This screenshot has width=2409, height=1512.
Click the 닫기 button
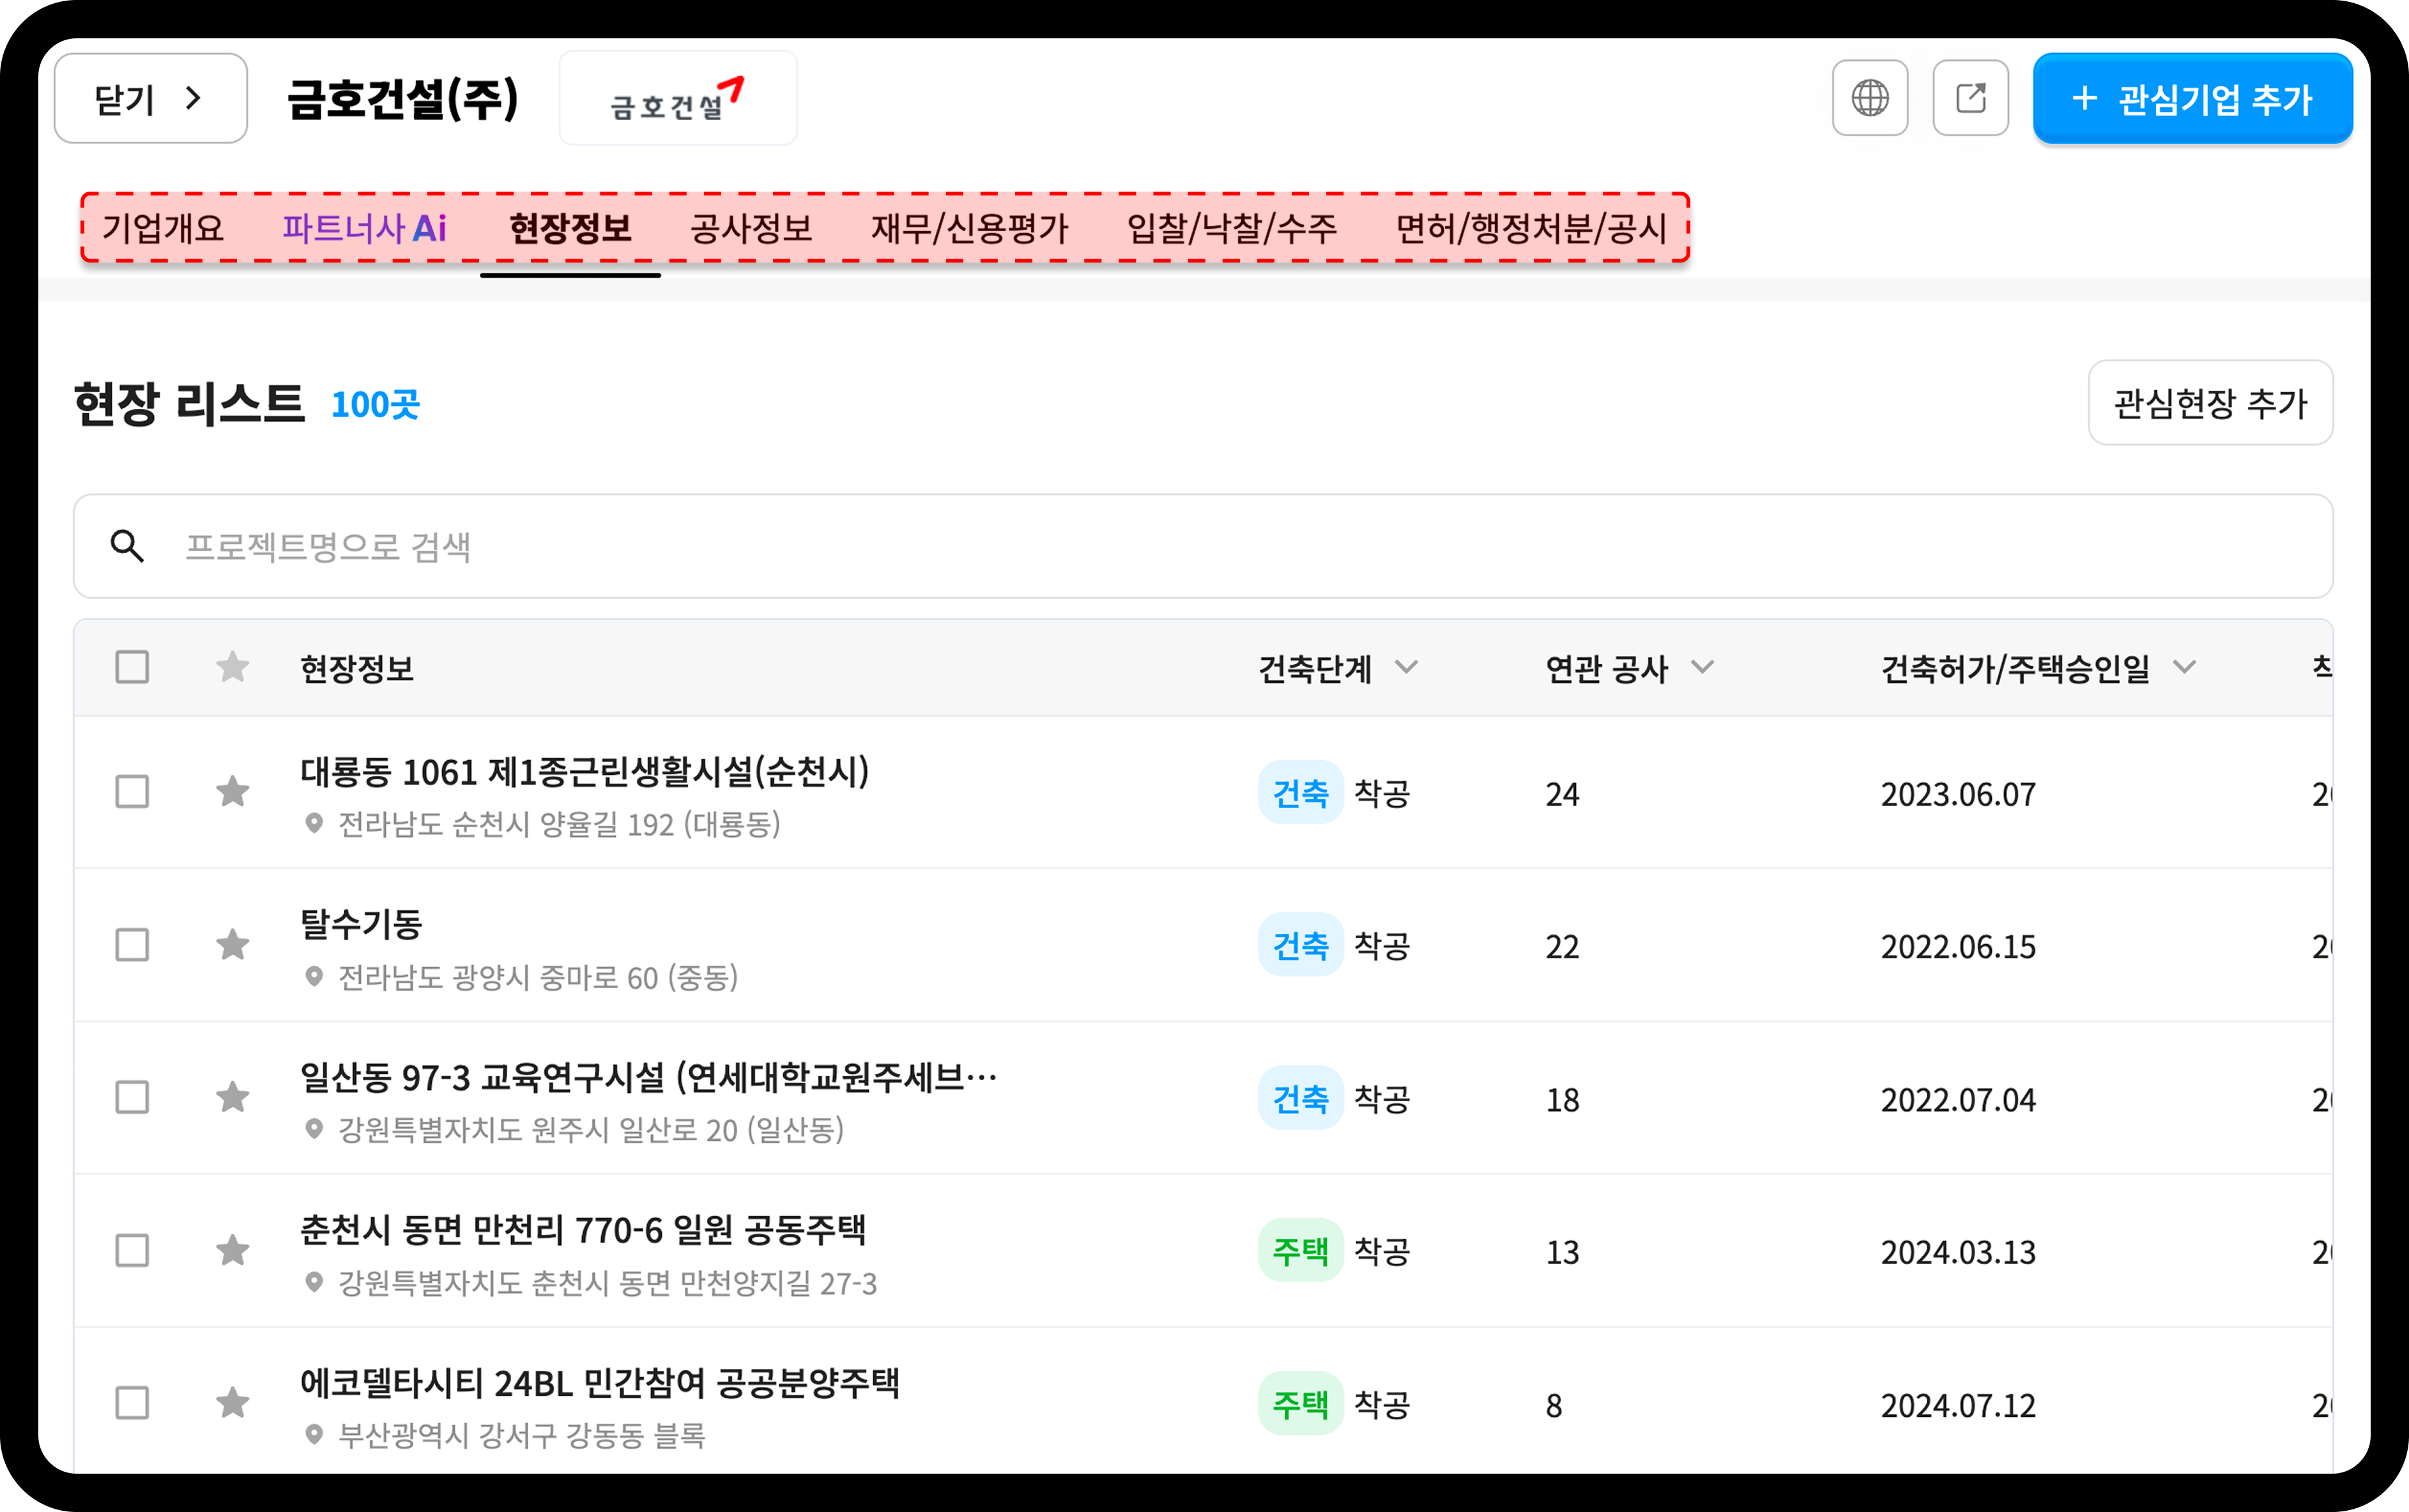click(x=150, y=98)
